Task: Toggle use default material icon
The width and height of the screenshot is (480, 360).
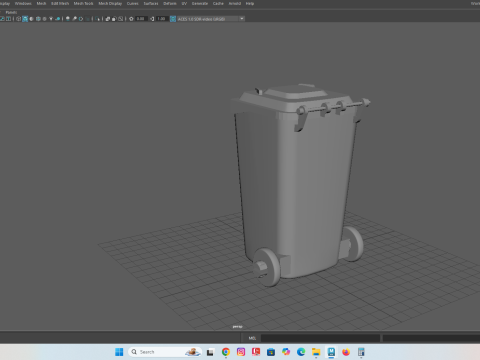Action: (31, 19)
